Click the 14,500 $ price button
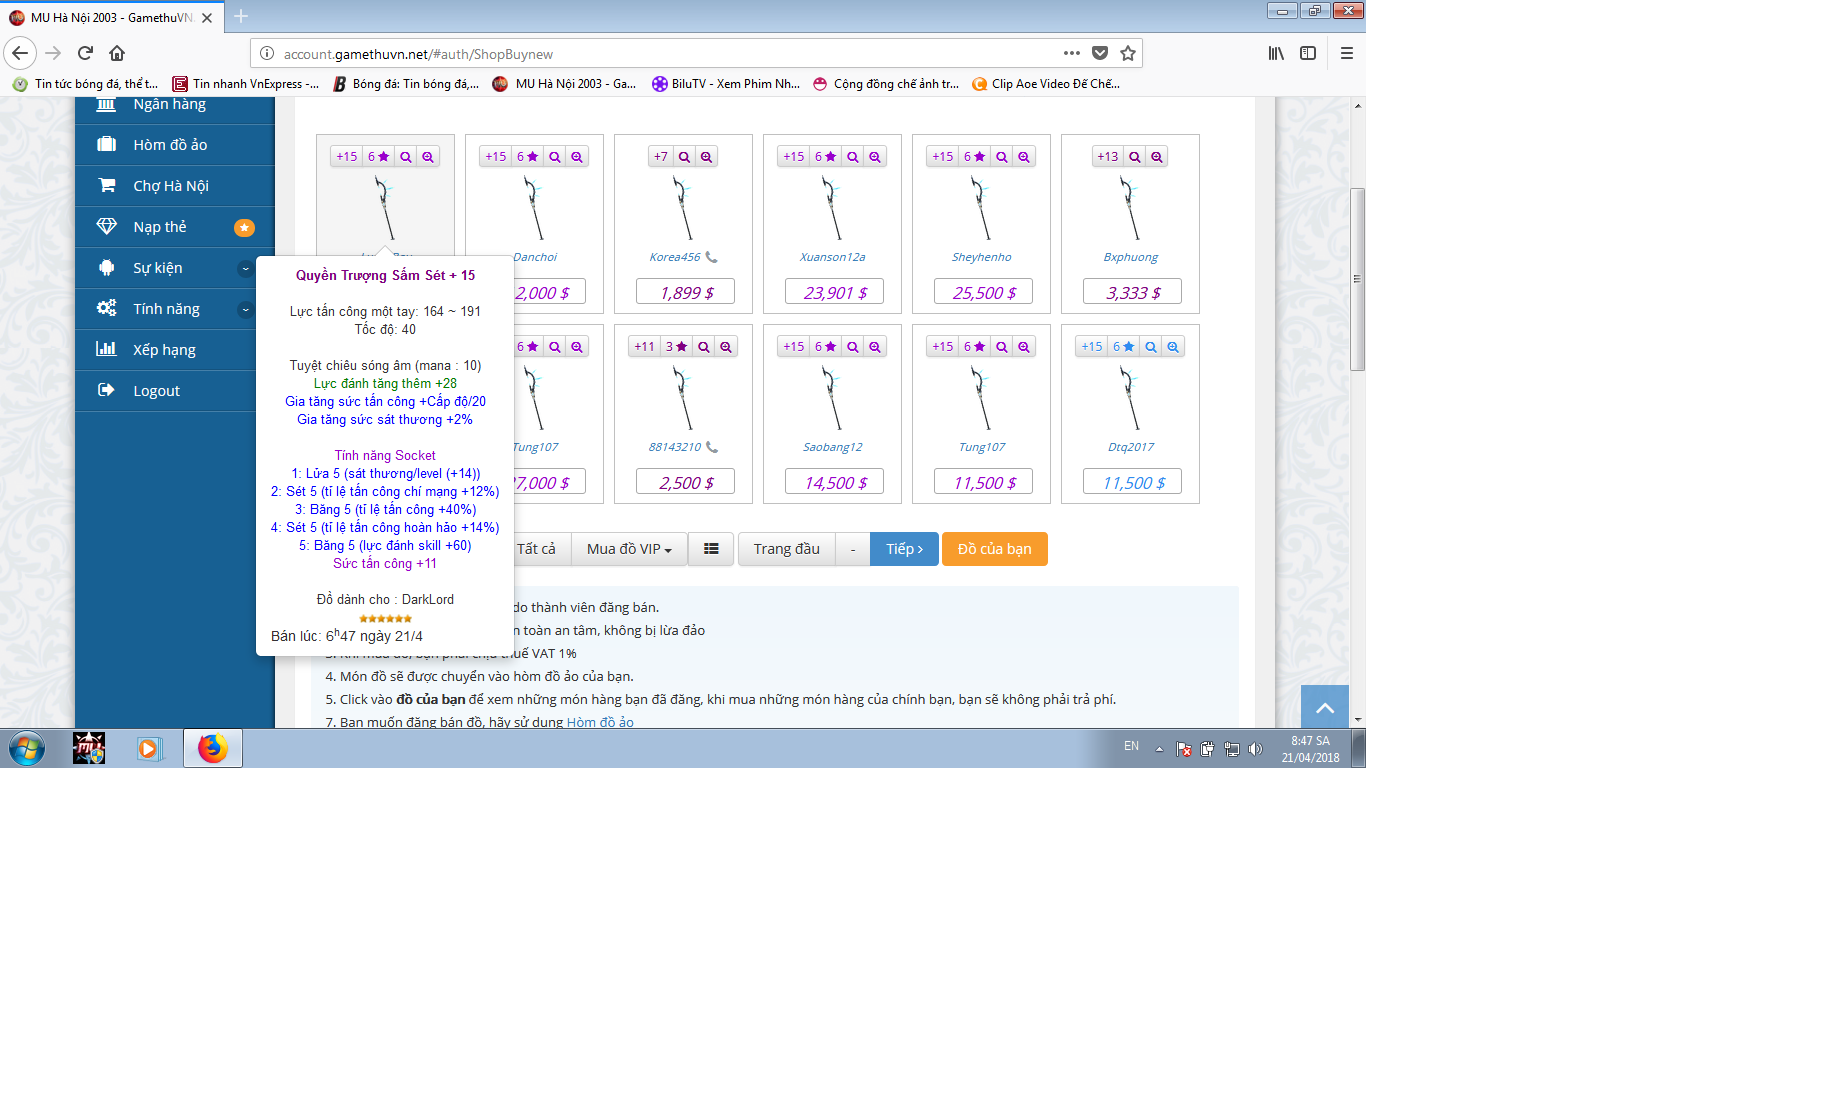1844x1098 pixels. (x=835, y=482)
